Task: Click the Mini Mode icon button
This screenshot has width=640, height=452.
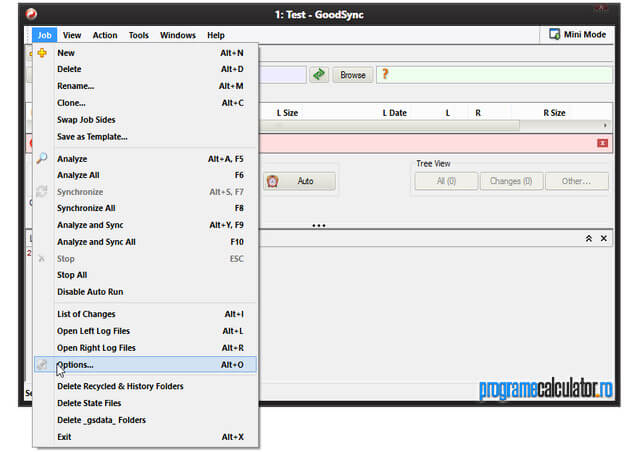Action: (x=554, y=35)
